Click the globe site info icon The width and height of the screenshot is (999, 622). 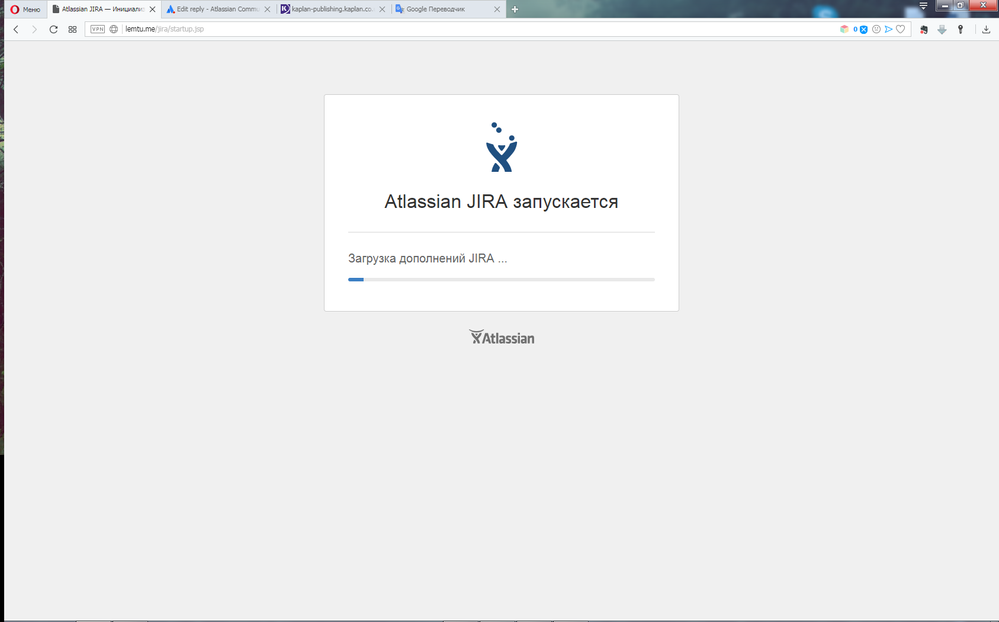click(x=113, y=29)
